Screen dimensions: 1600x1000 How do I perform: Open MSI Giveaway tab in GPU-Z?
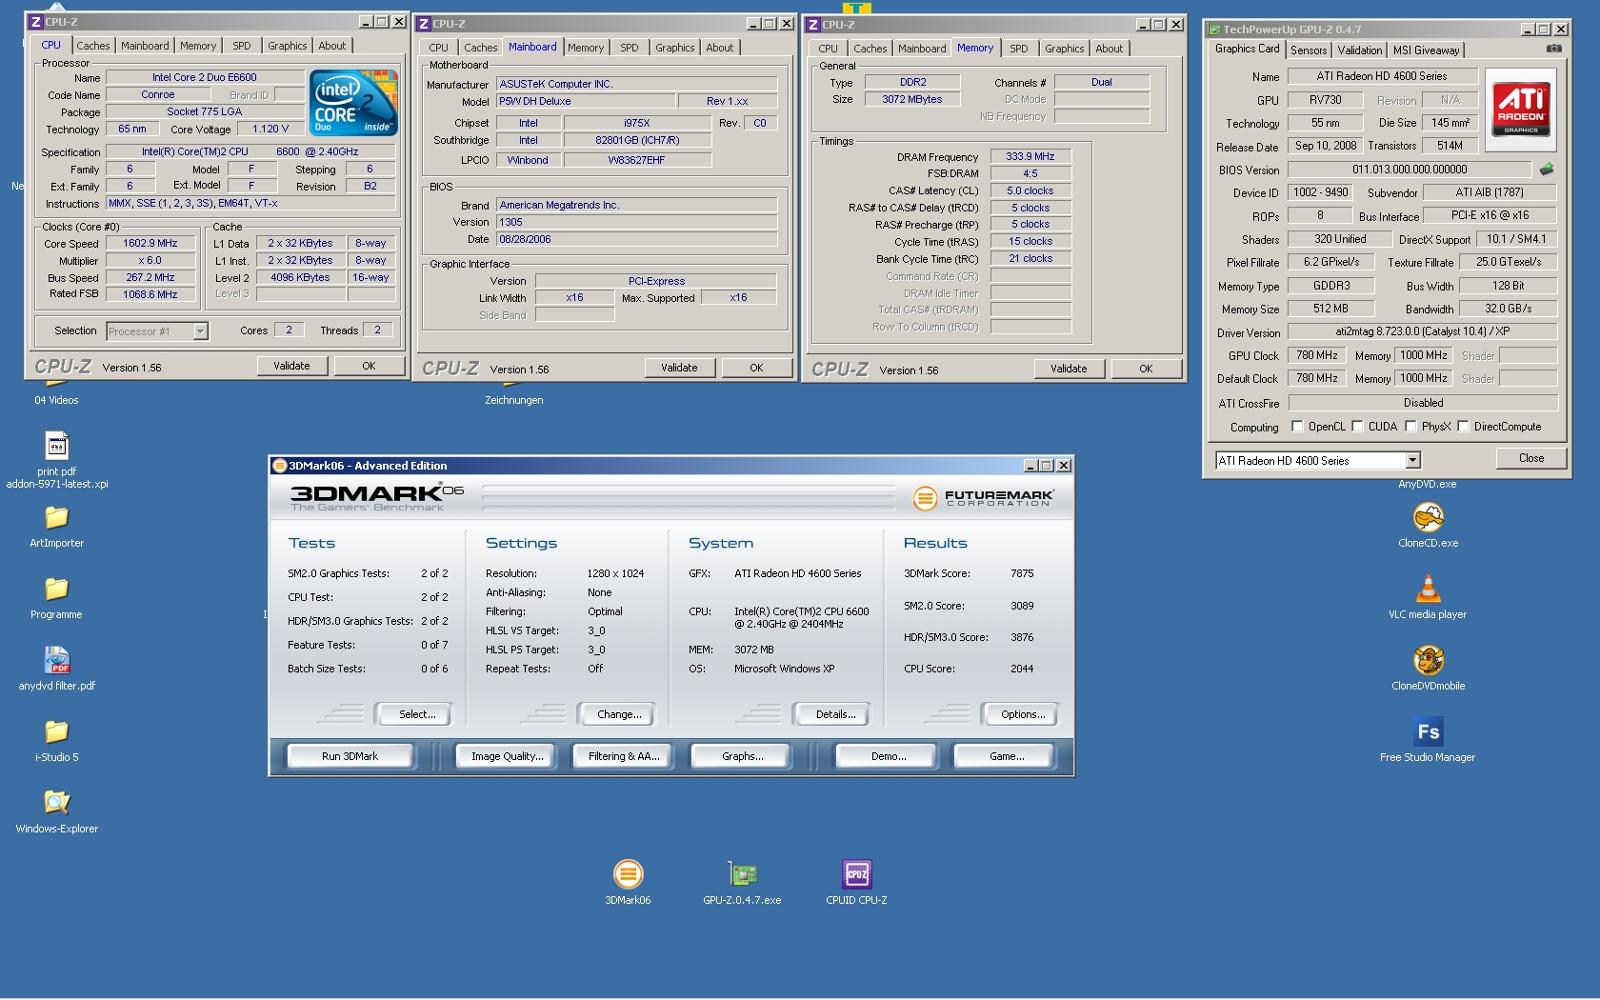(1426, 50)
